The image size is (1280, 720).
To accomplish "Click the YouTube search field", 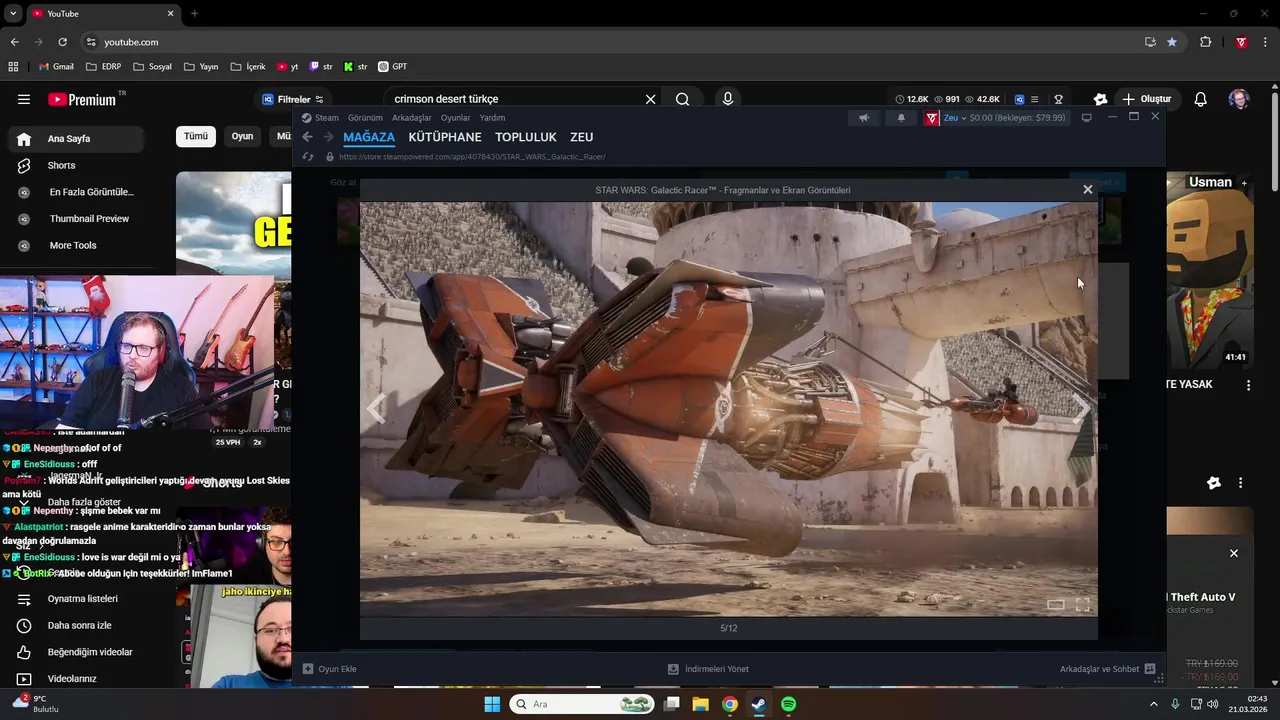I will pos(515,99).
